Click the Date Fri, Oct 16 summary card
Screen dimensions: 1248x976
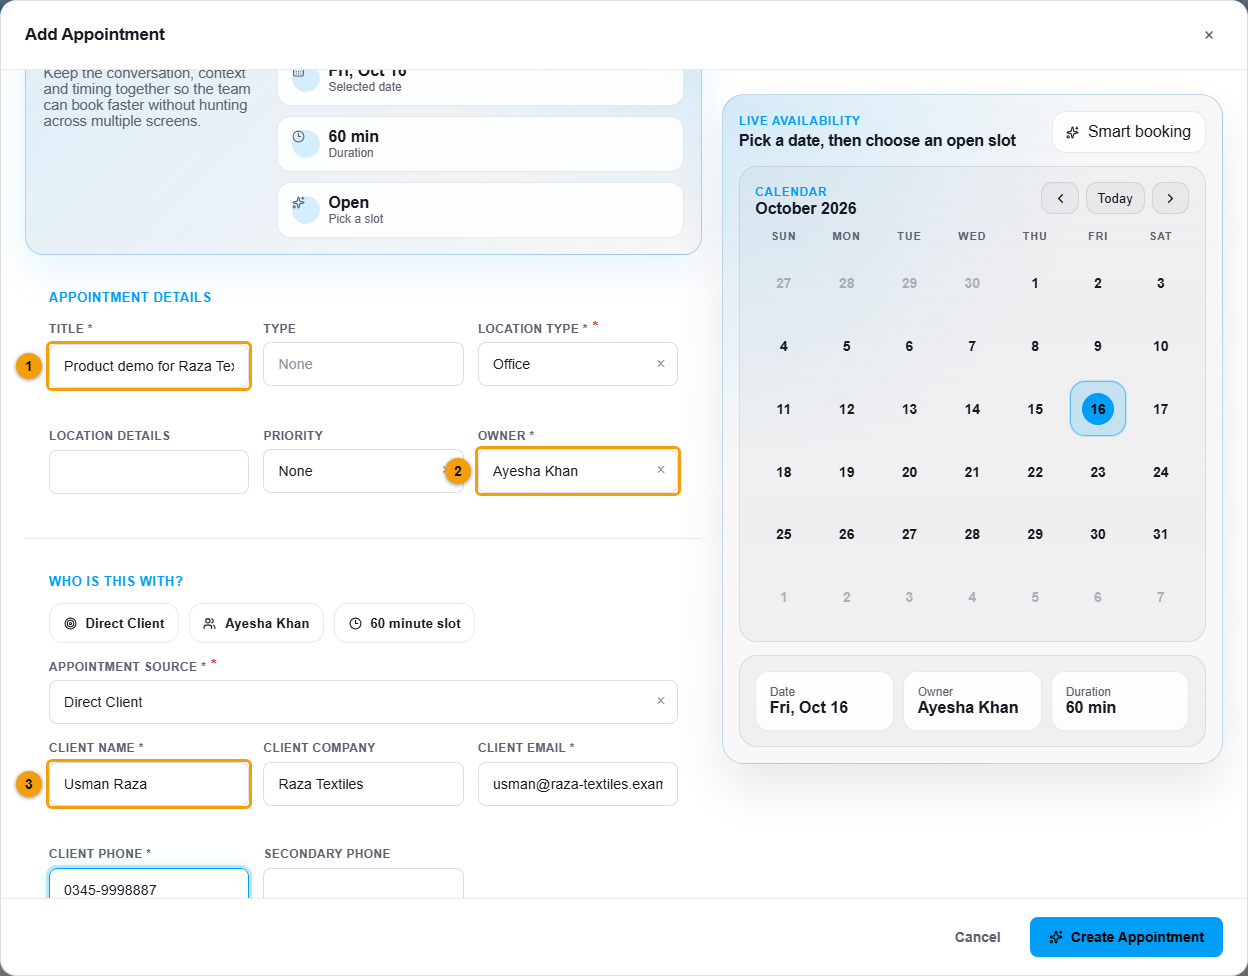(824, 701)
